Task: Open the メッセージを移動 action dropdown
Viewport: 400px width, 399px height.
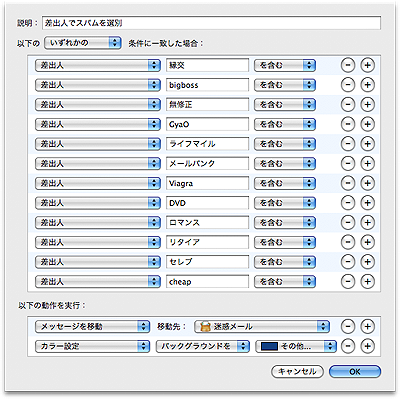Action: pyautogui.click(x=92, y=326)
